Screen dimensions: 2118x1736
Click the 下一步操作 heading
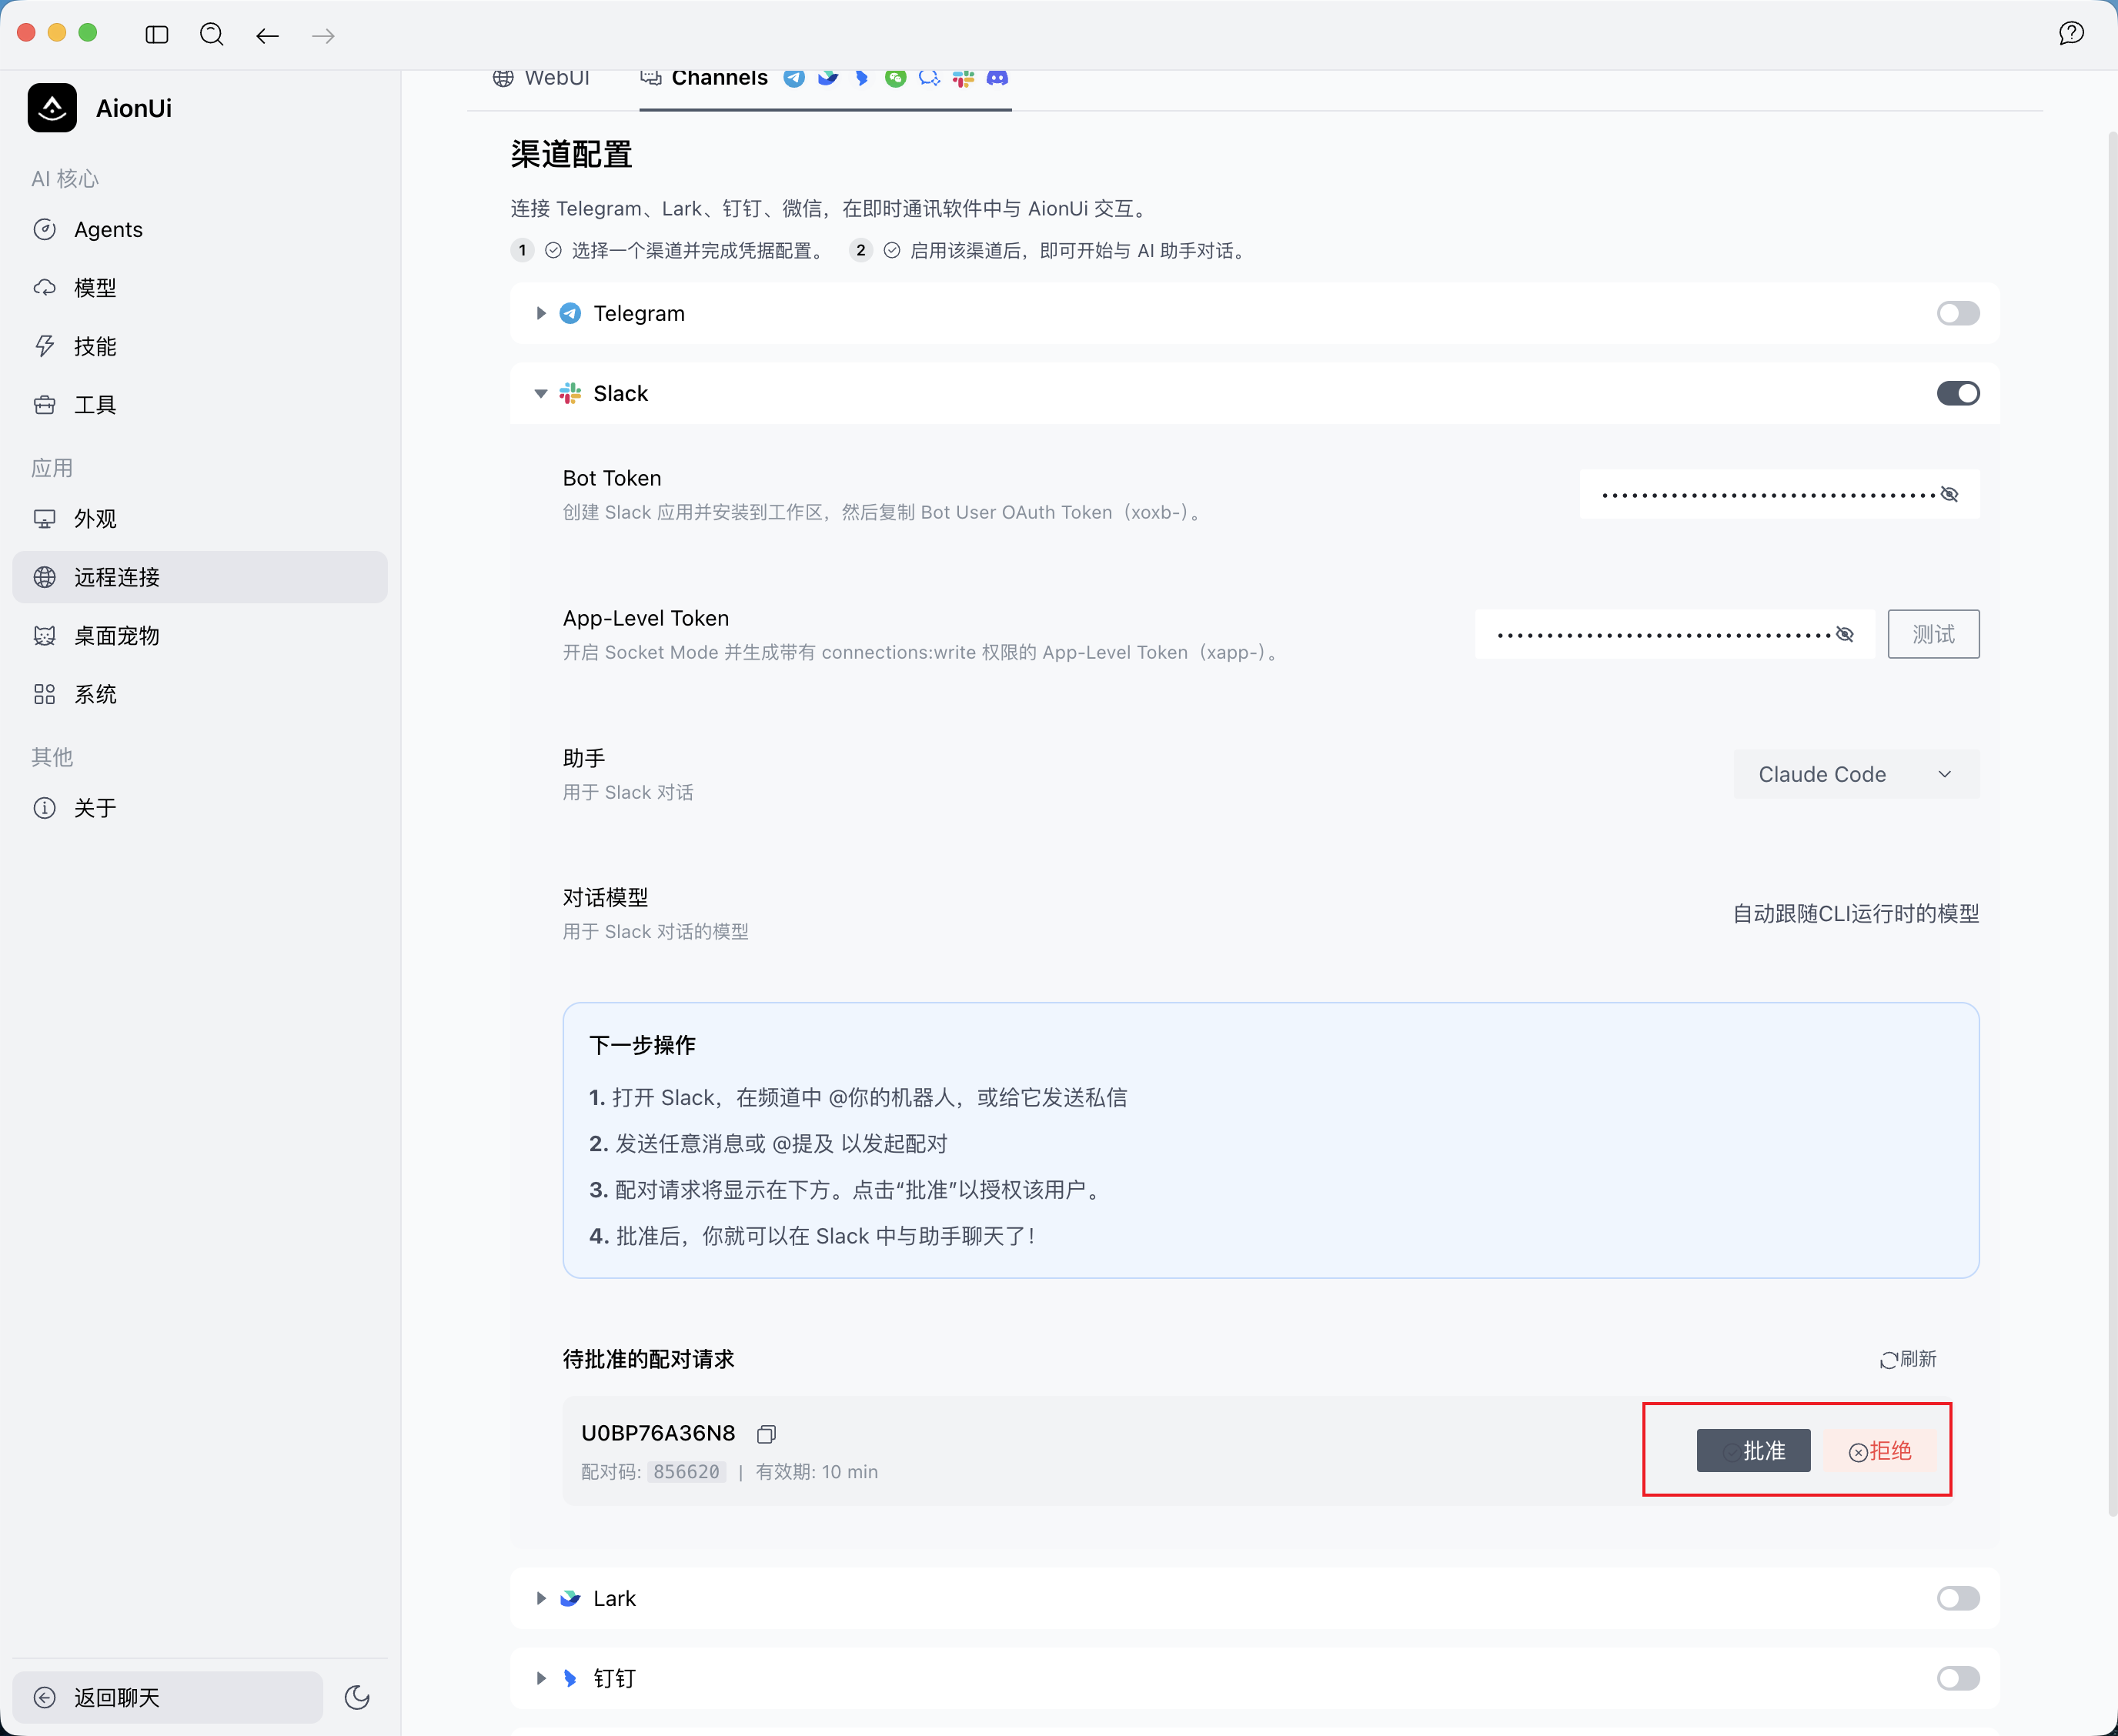642,1045
